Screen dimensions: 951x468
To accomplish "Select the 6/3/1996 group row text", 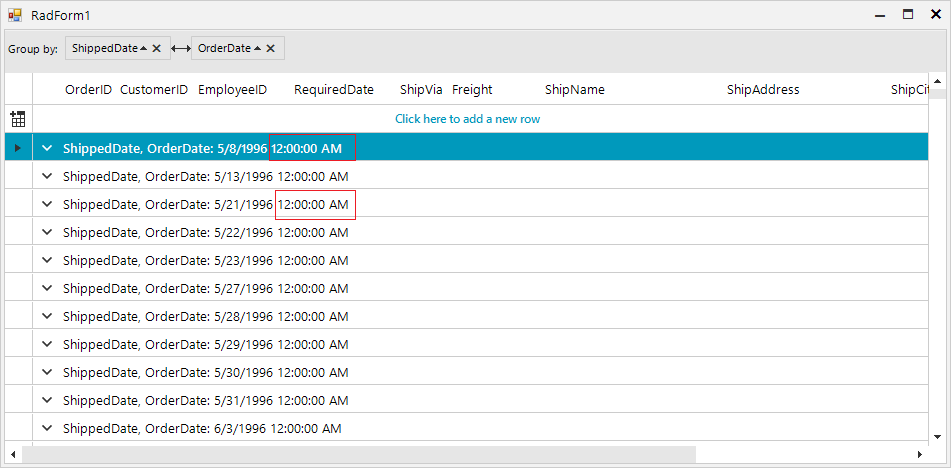I will (202, 428).
